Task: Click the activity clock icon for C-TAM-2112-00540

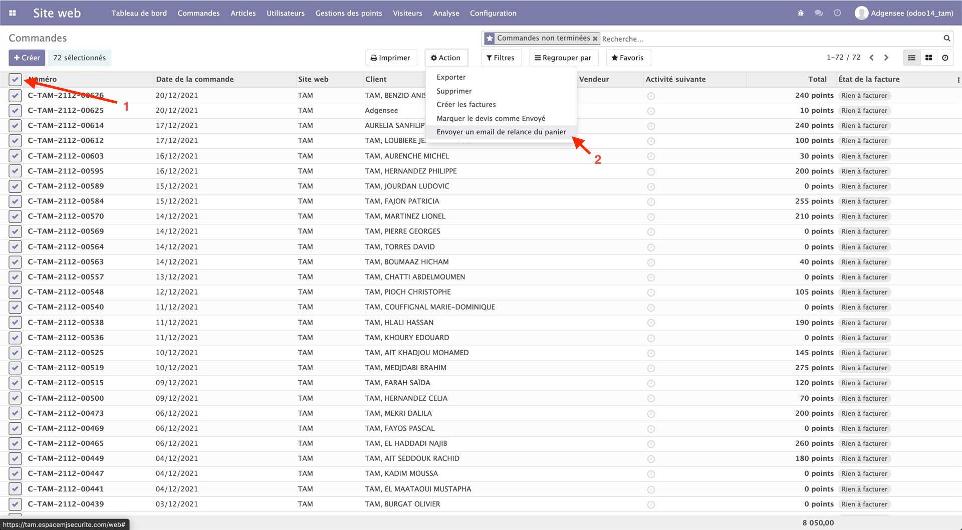Action: click(x=651, y=307)
